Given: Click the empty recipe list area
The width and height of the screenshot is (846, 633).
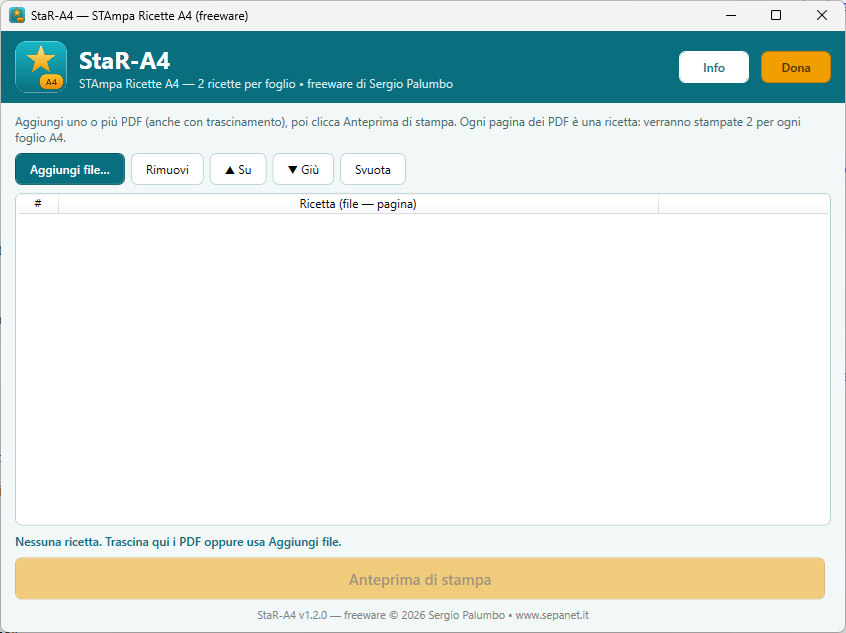Looking at the screenshot, I should (422, 368).
